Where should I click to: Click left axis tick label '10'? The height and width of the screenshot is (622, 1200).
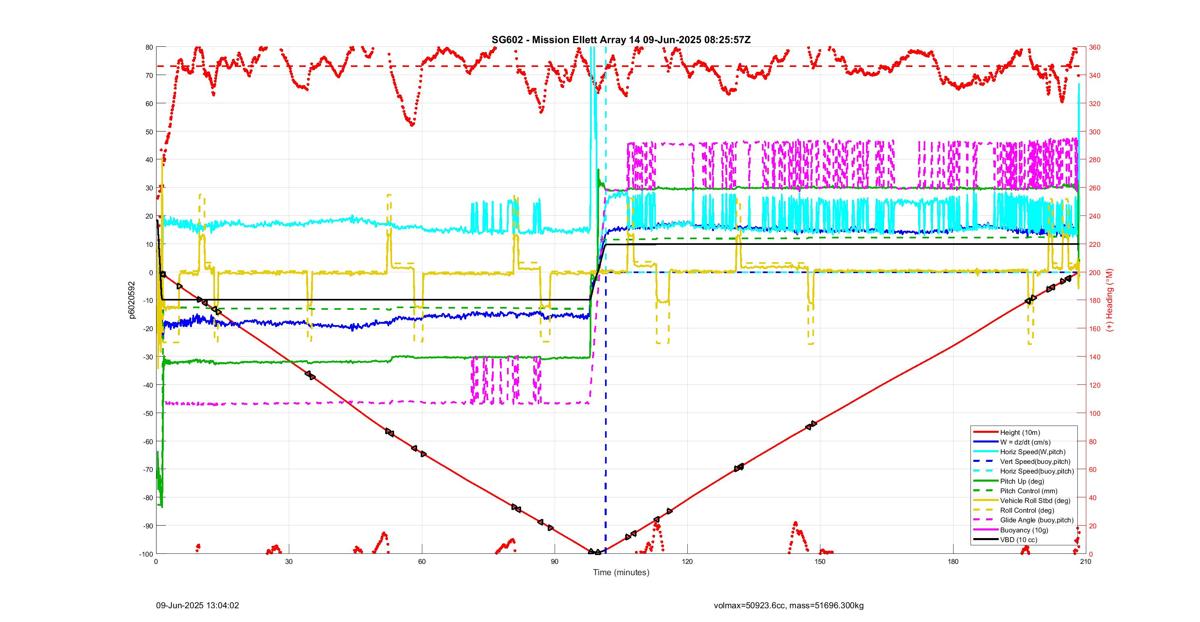pyautogui.click(x=148, y=244)
